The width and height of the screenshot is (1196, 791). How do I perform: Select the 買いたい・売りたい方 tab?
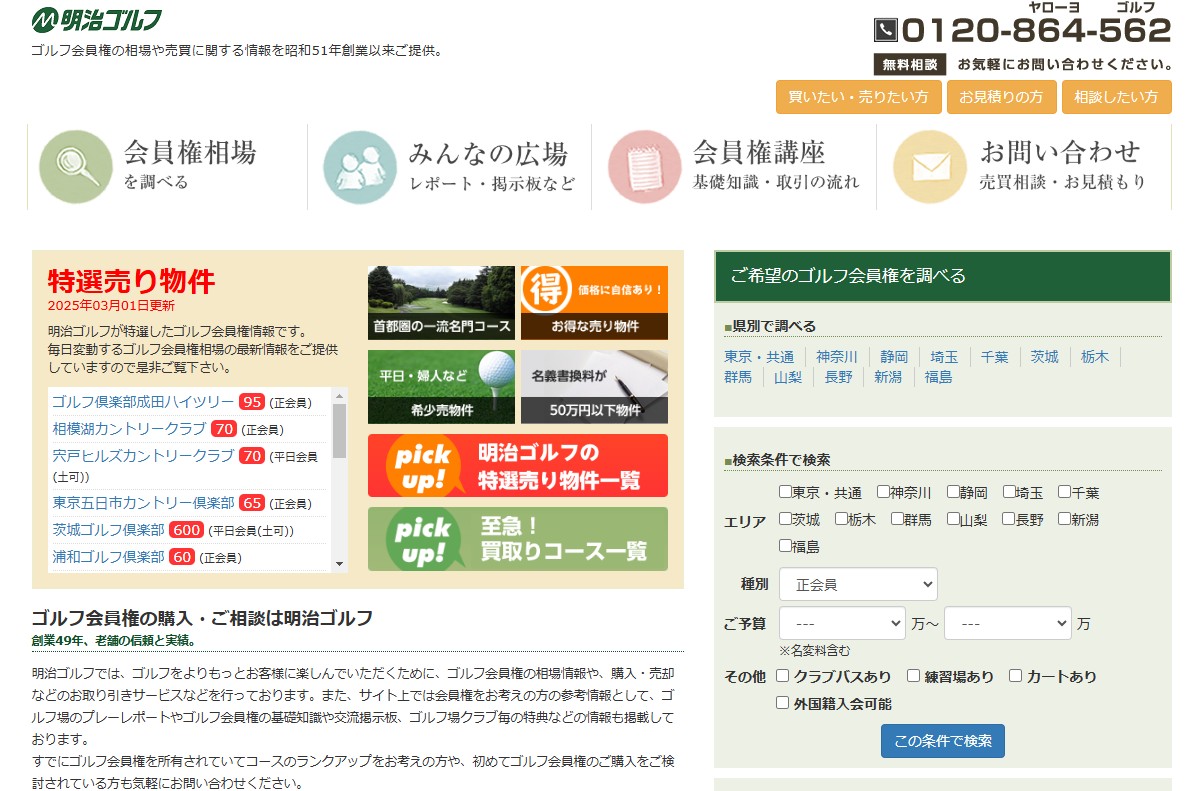coord(858,97)
